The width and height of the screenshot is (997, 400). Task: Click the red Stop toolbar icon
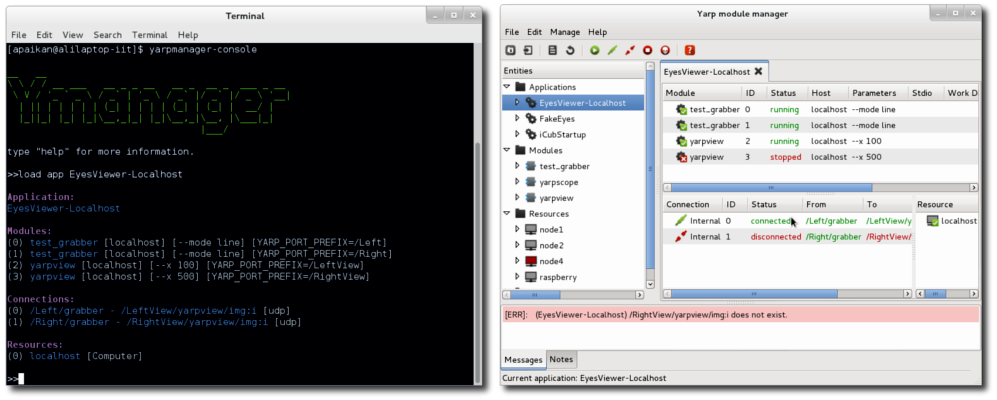tap(648, 50)
